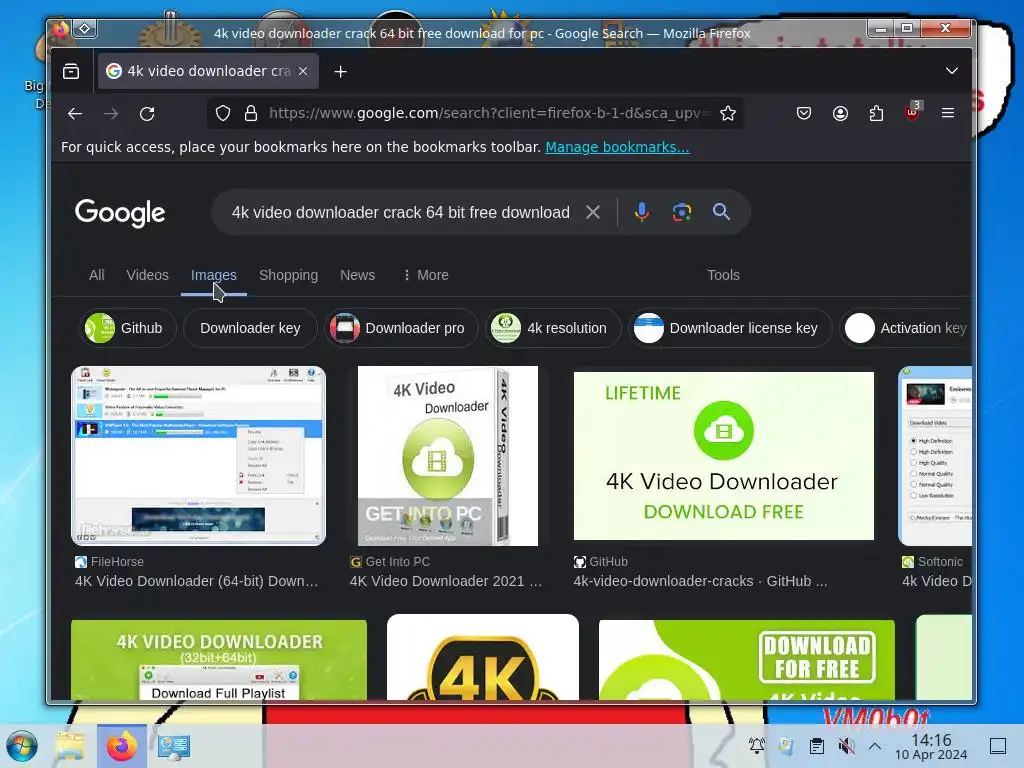This screenshot has height=768, width=1024.
Task: Open 4k-video-downloader-cracks GitHub result title
Action: point(700,581)
